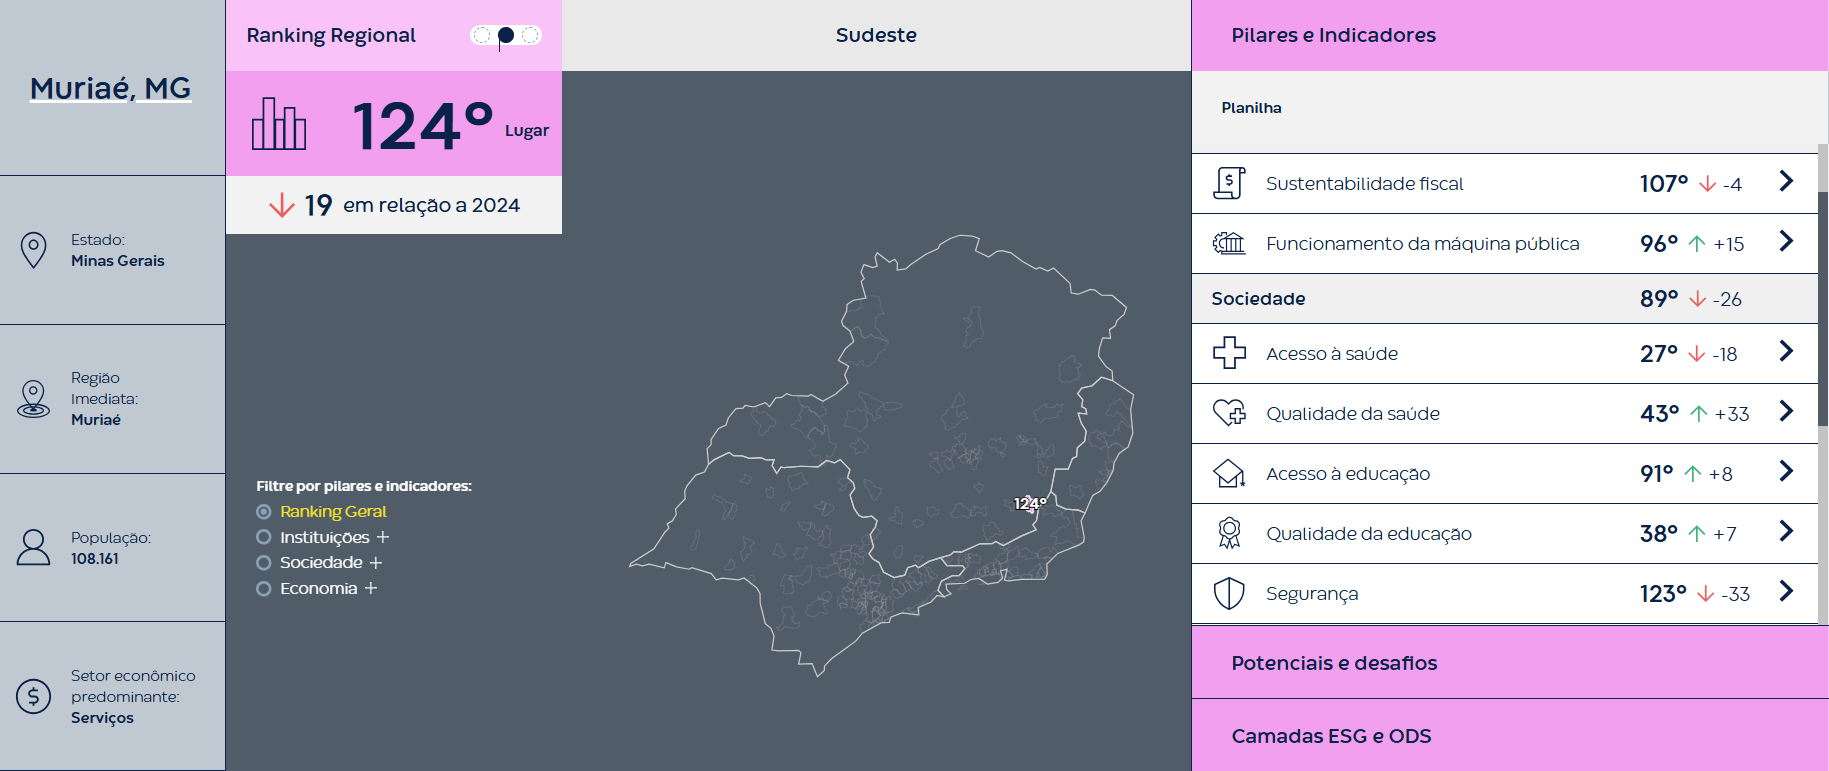Click the health quality heart icon
This screenshot has width=1829, height=771.
[x=1229, y=413]
